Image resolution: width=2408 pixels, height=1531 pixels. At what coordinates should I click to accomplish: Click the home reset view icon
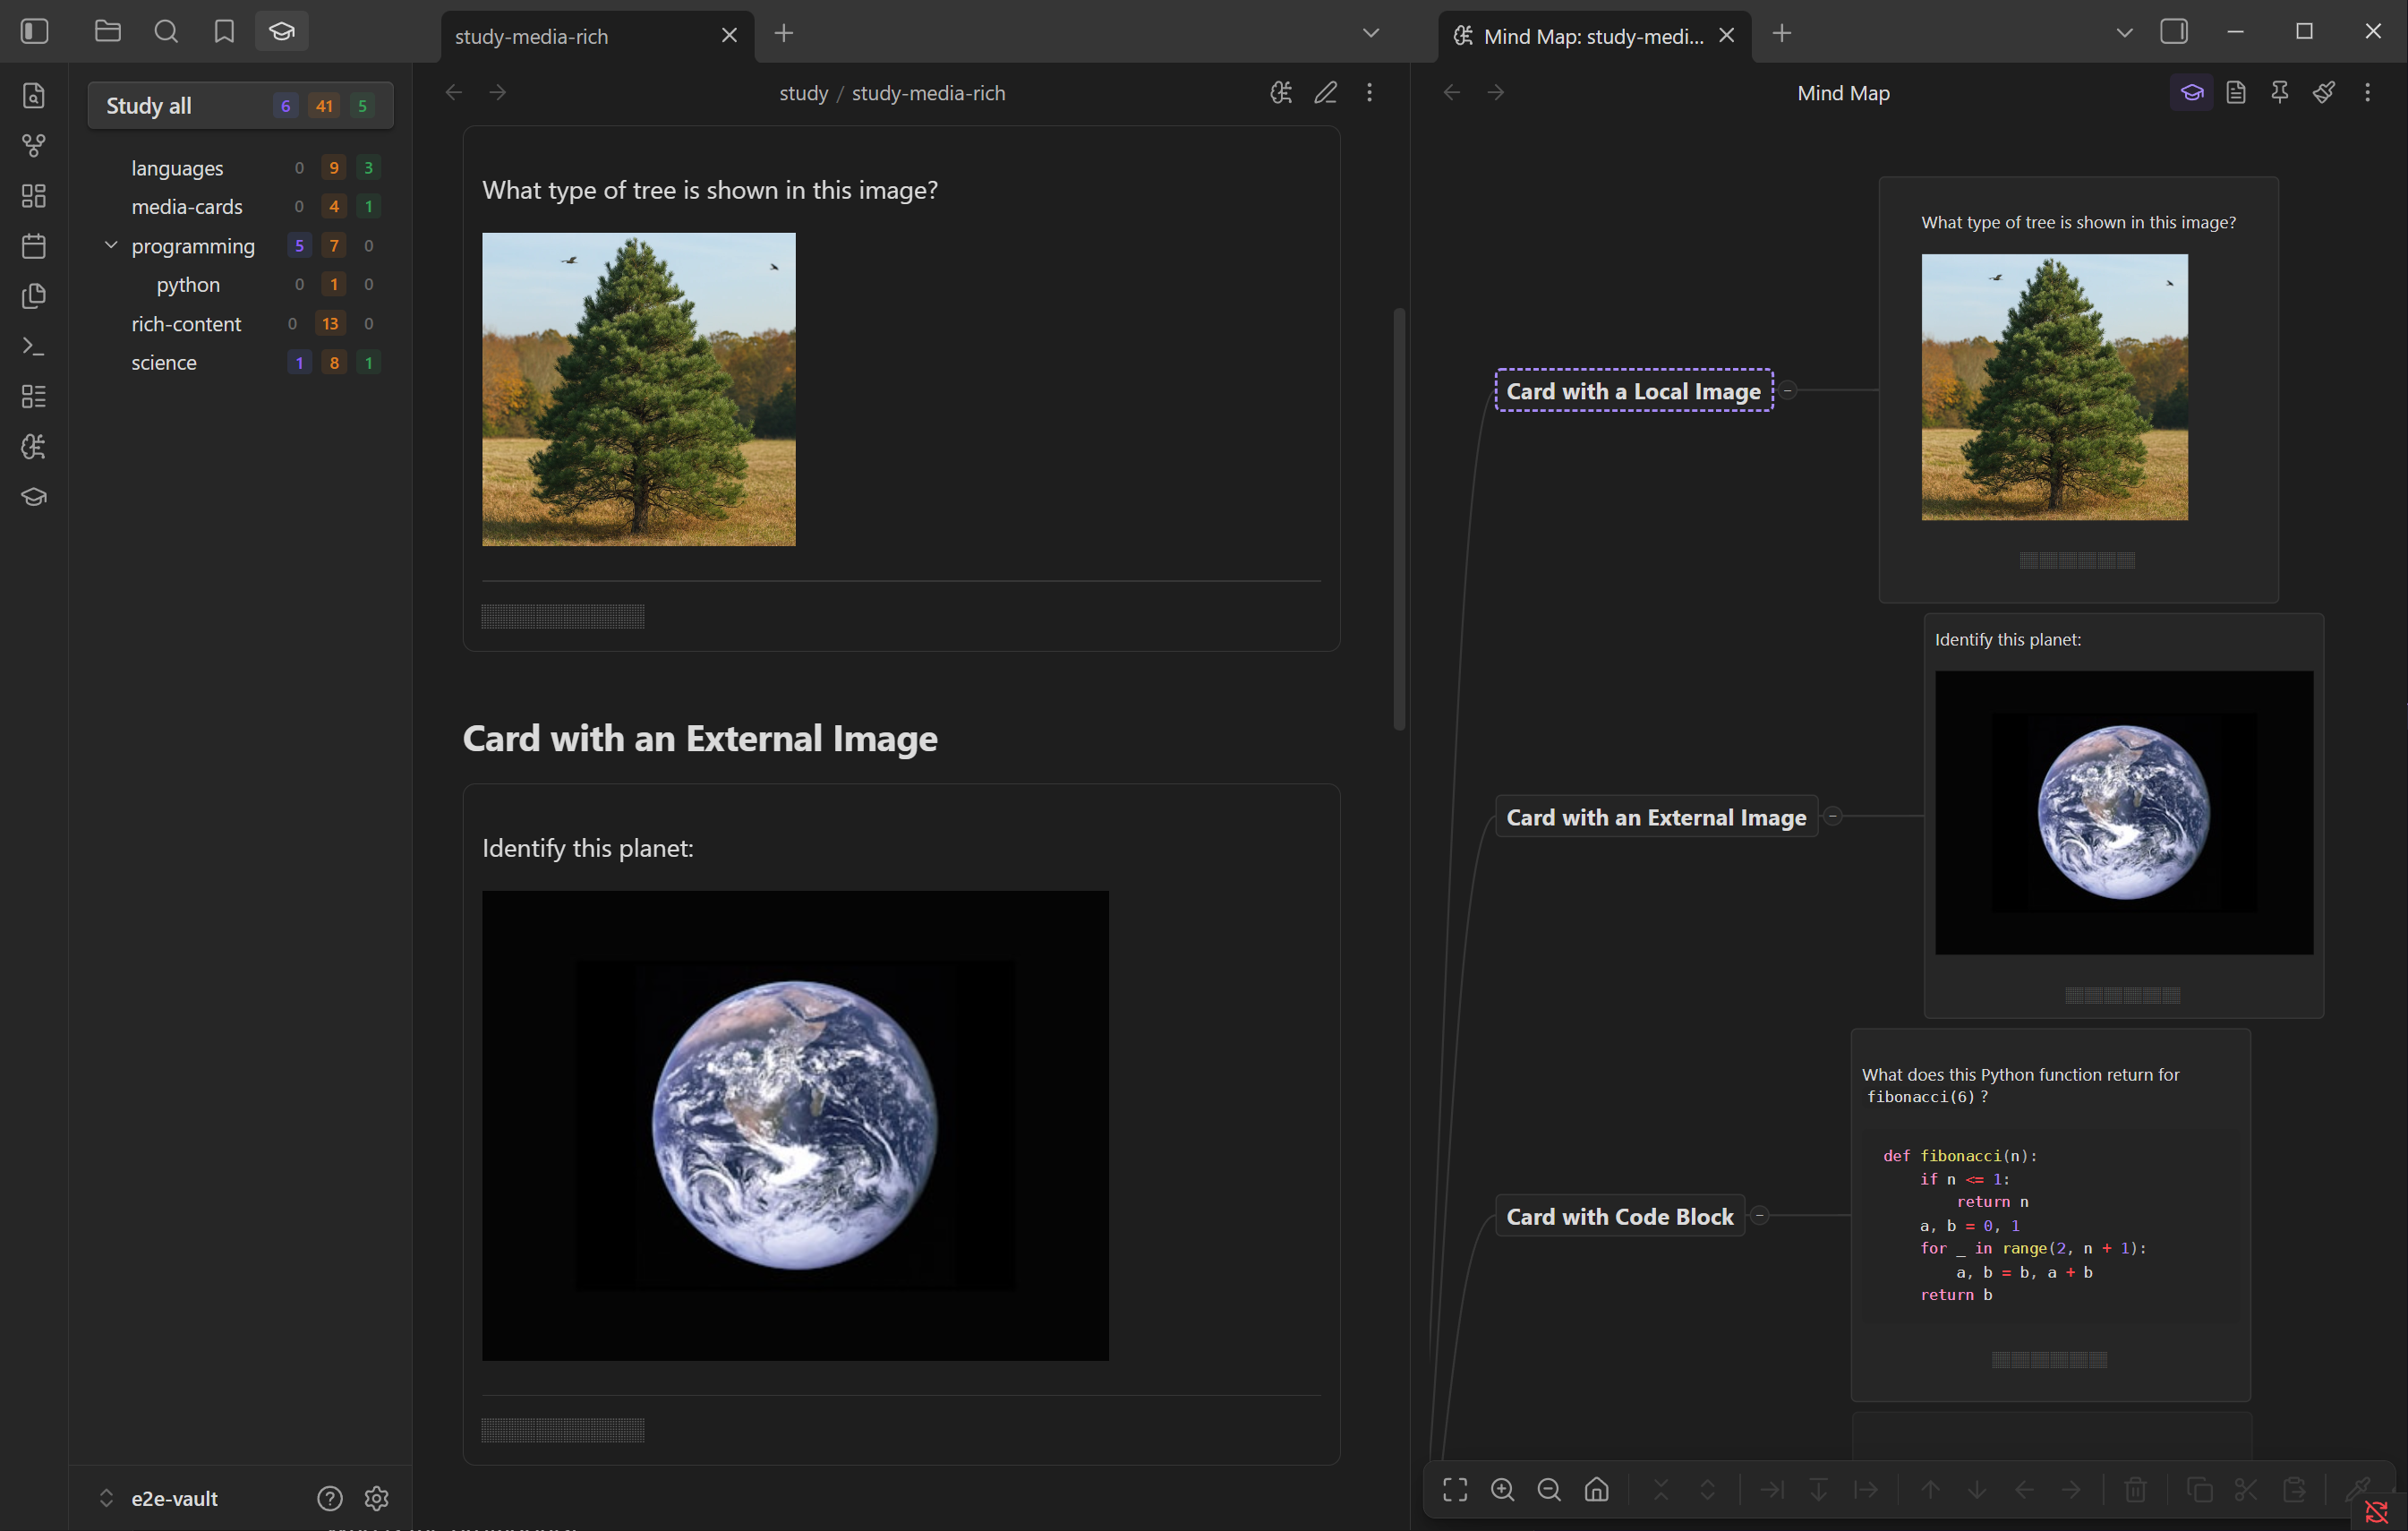pyautogui.click(x=1596, y=1489)
